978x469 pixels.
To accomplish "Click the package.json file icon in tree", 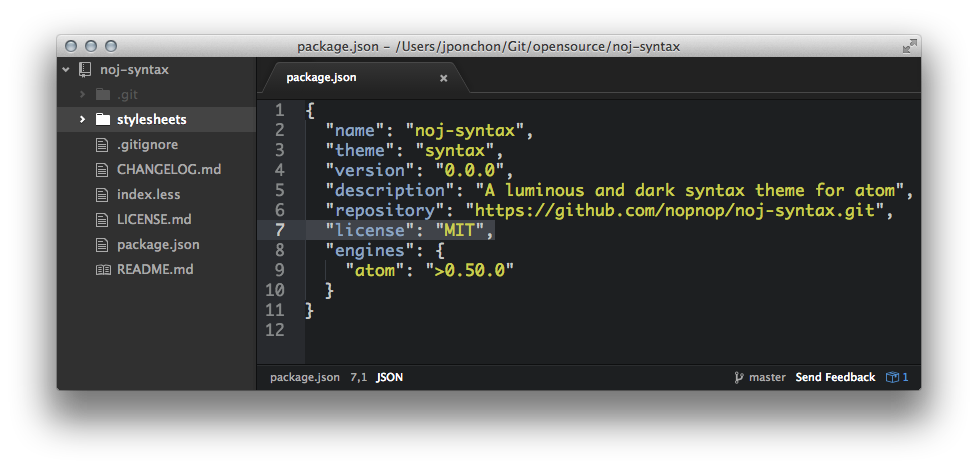I will coord(102,244).
